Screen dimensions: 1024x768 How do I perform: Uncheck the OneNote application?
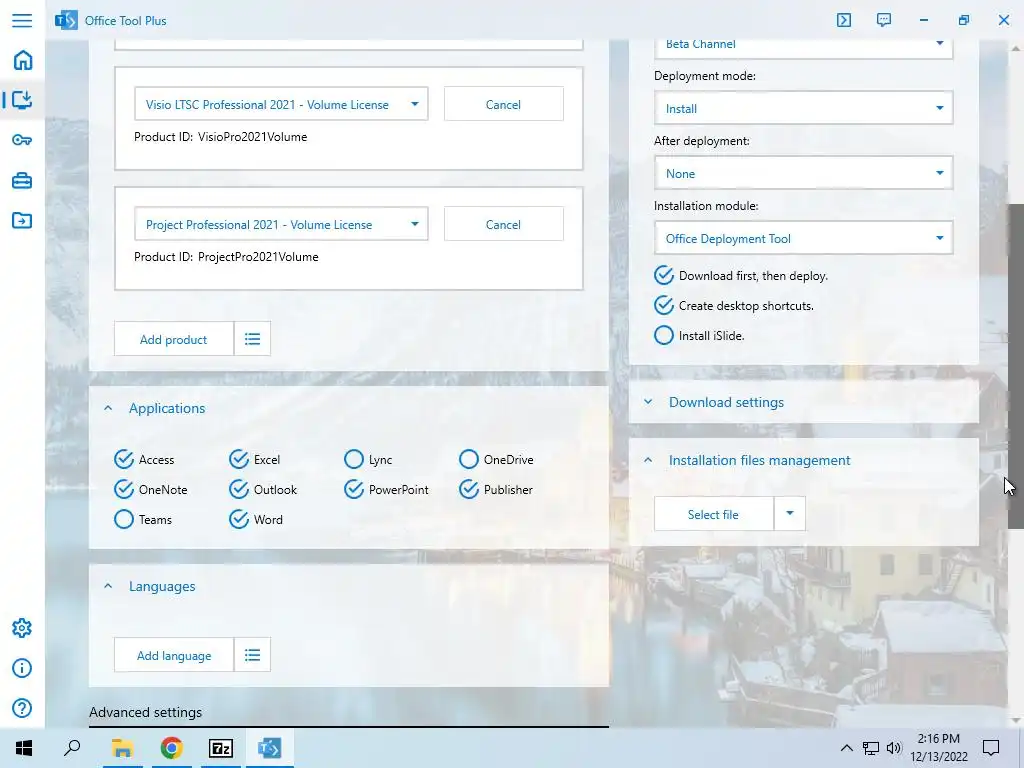tap(150, 489)
